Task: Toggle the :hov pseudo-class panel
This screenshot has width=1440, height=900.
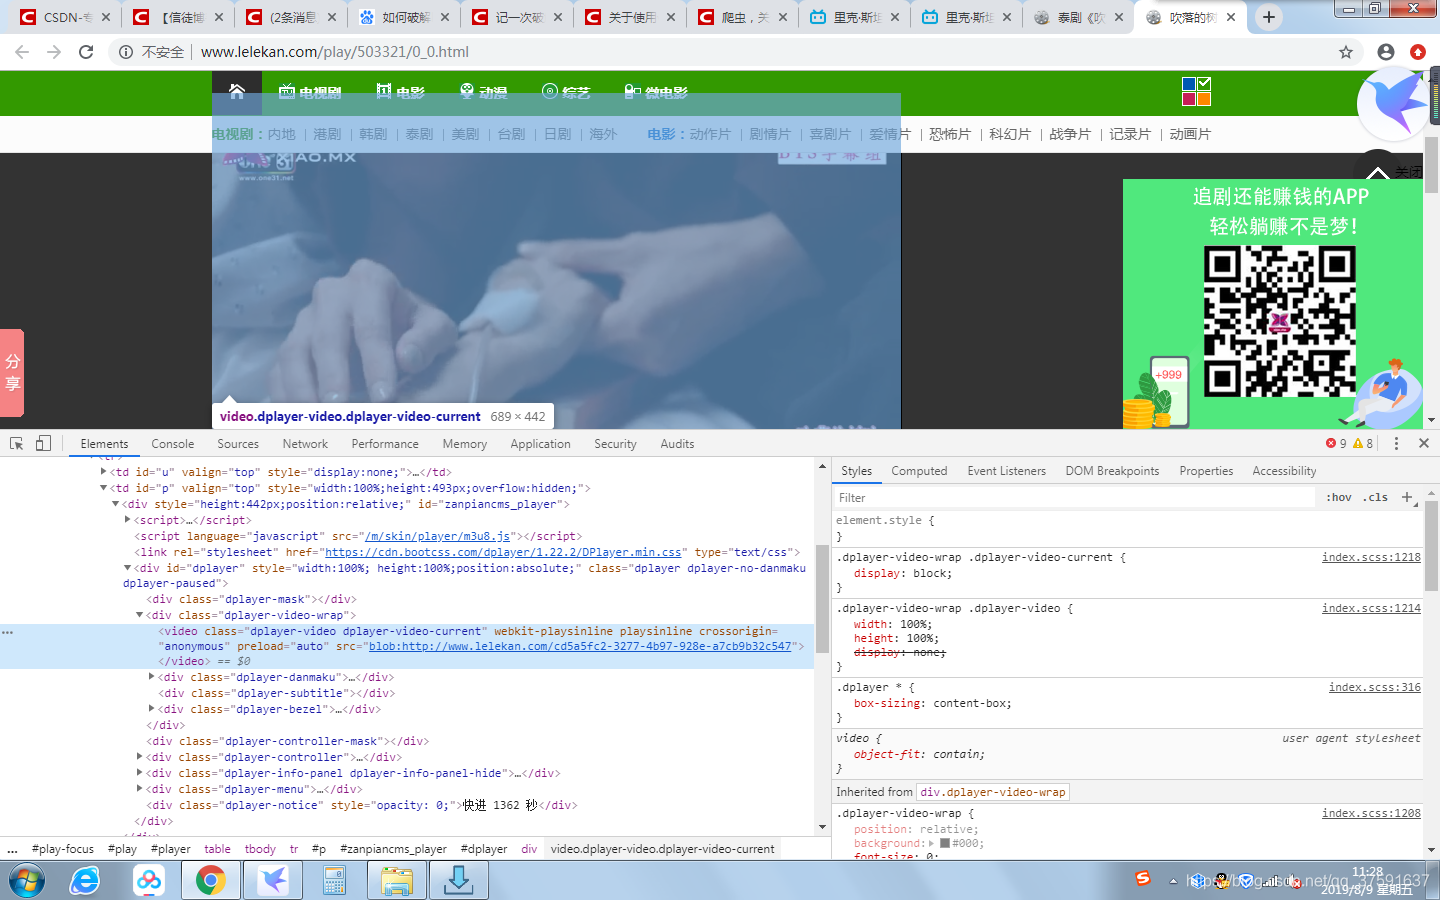Action: click(1338, 497)
